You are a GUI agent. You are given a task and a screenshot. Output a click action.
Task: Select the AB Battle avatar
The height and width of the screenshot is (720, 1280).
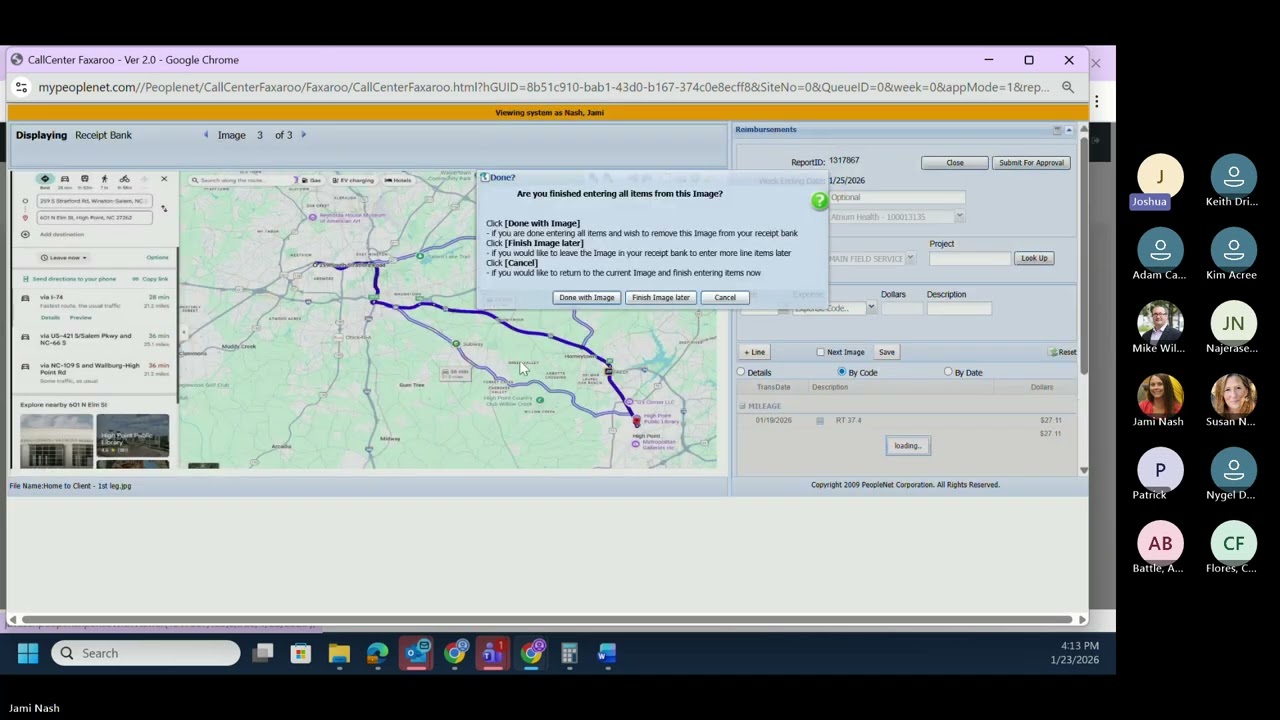pyautogui.click(x=1160, y=544)
